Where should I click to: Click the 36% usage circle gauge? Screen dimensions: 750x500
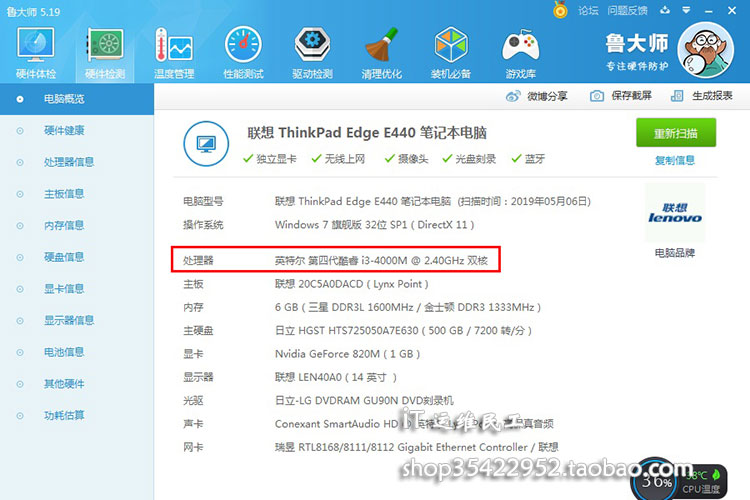point(656,480)
